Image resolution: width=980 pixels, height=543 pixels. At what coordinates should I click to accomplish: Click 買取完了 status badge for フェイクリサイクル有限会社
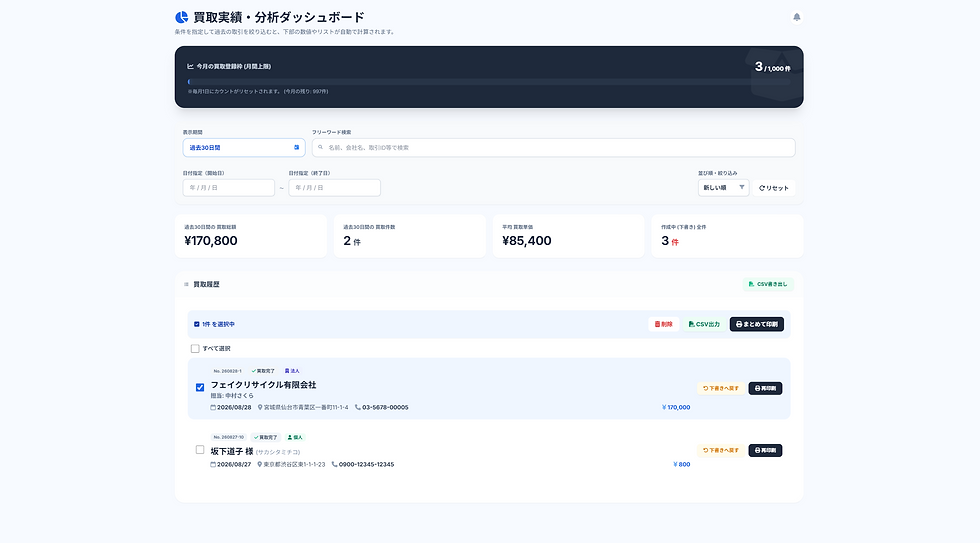262,371
